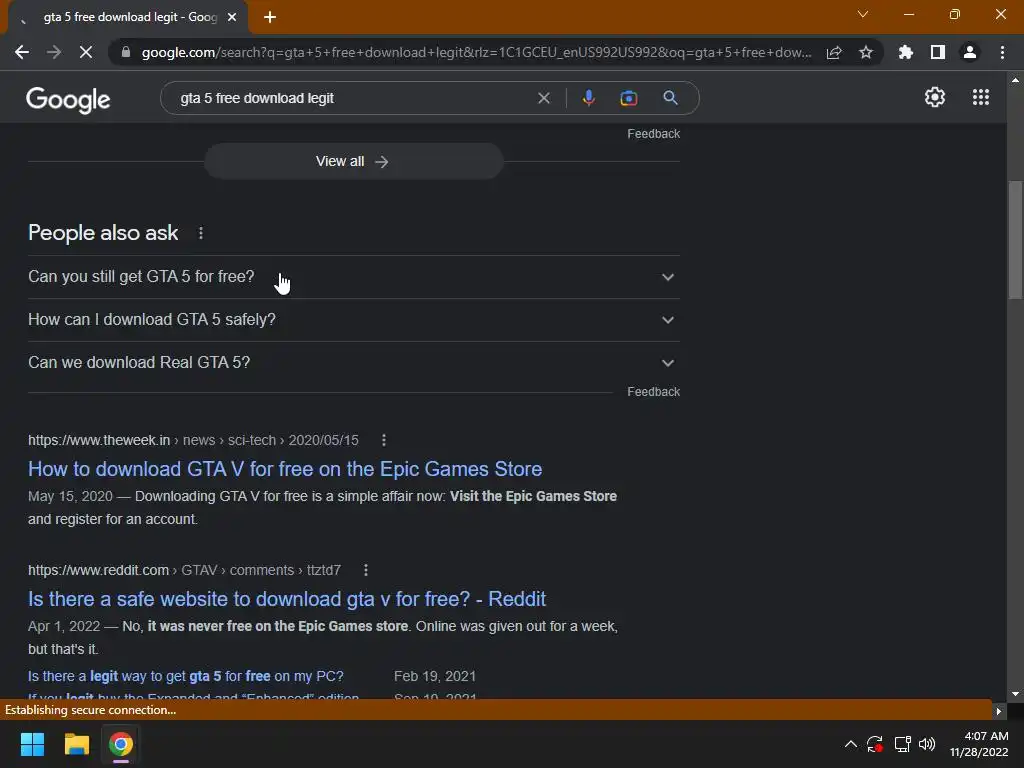The width and height of the screenshot is (1024, 768).
Task: Click Feedback below People also ask
Action: [654, 392]
